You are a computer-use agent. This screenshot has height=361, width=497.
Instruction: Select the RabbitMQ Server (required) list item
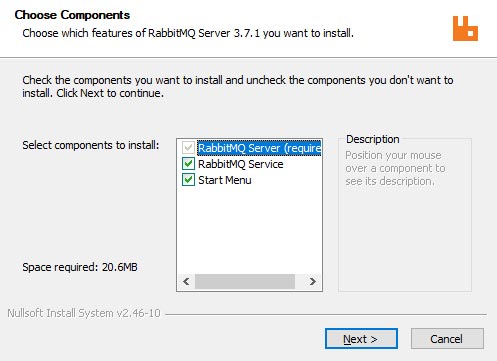[259, 148]
